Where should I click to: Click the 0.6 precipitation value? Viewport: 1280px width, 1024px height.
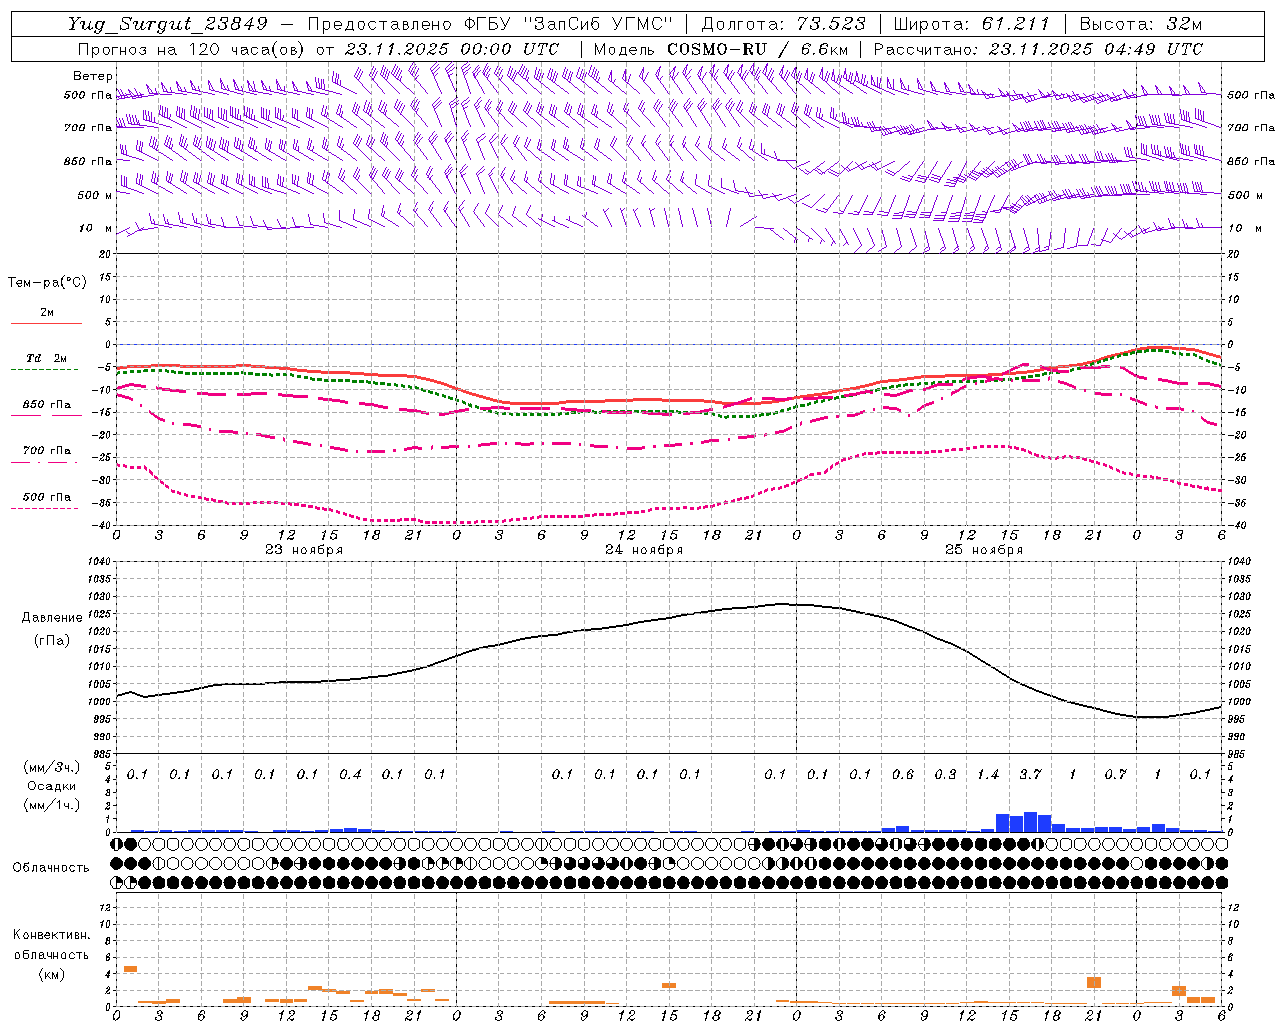tap(902, 775)
